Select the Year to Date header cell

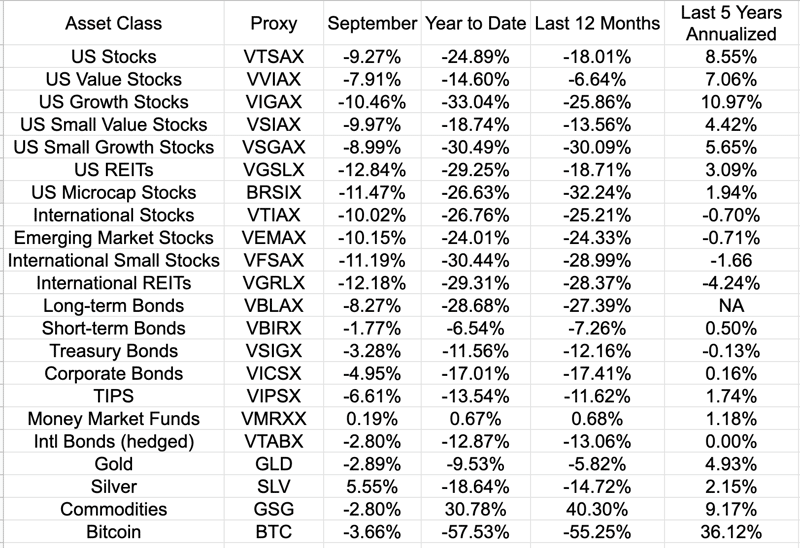475,23
